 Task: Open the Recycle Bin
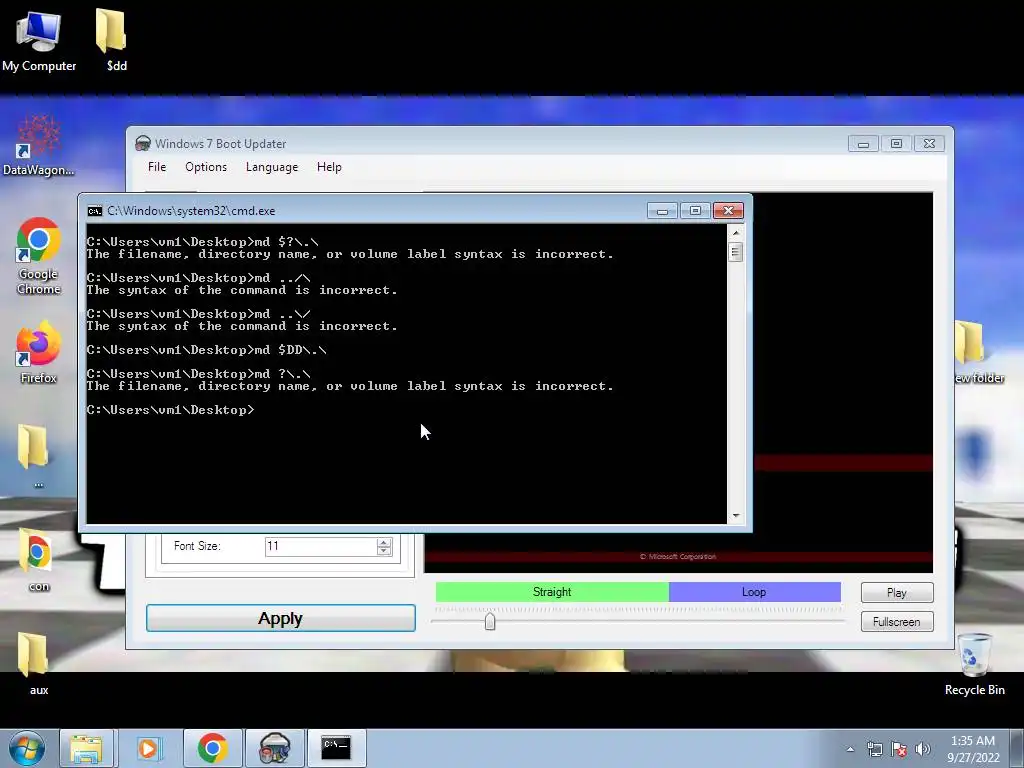click(x=974, y=664)
